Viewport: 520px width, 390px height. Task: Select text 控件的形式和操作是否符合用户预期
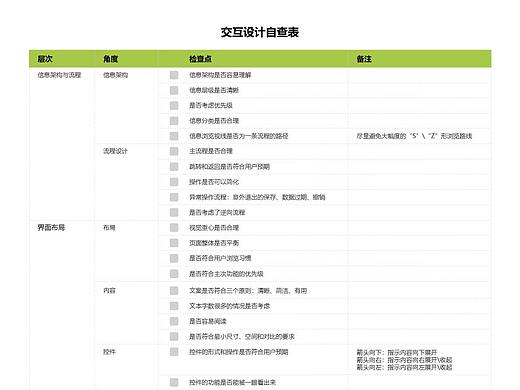coord(239,352)
